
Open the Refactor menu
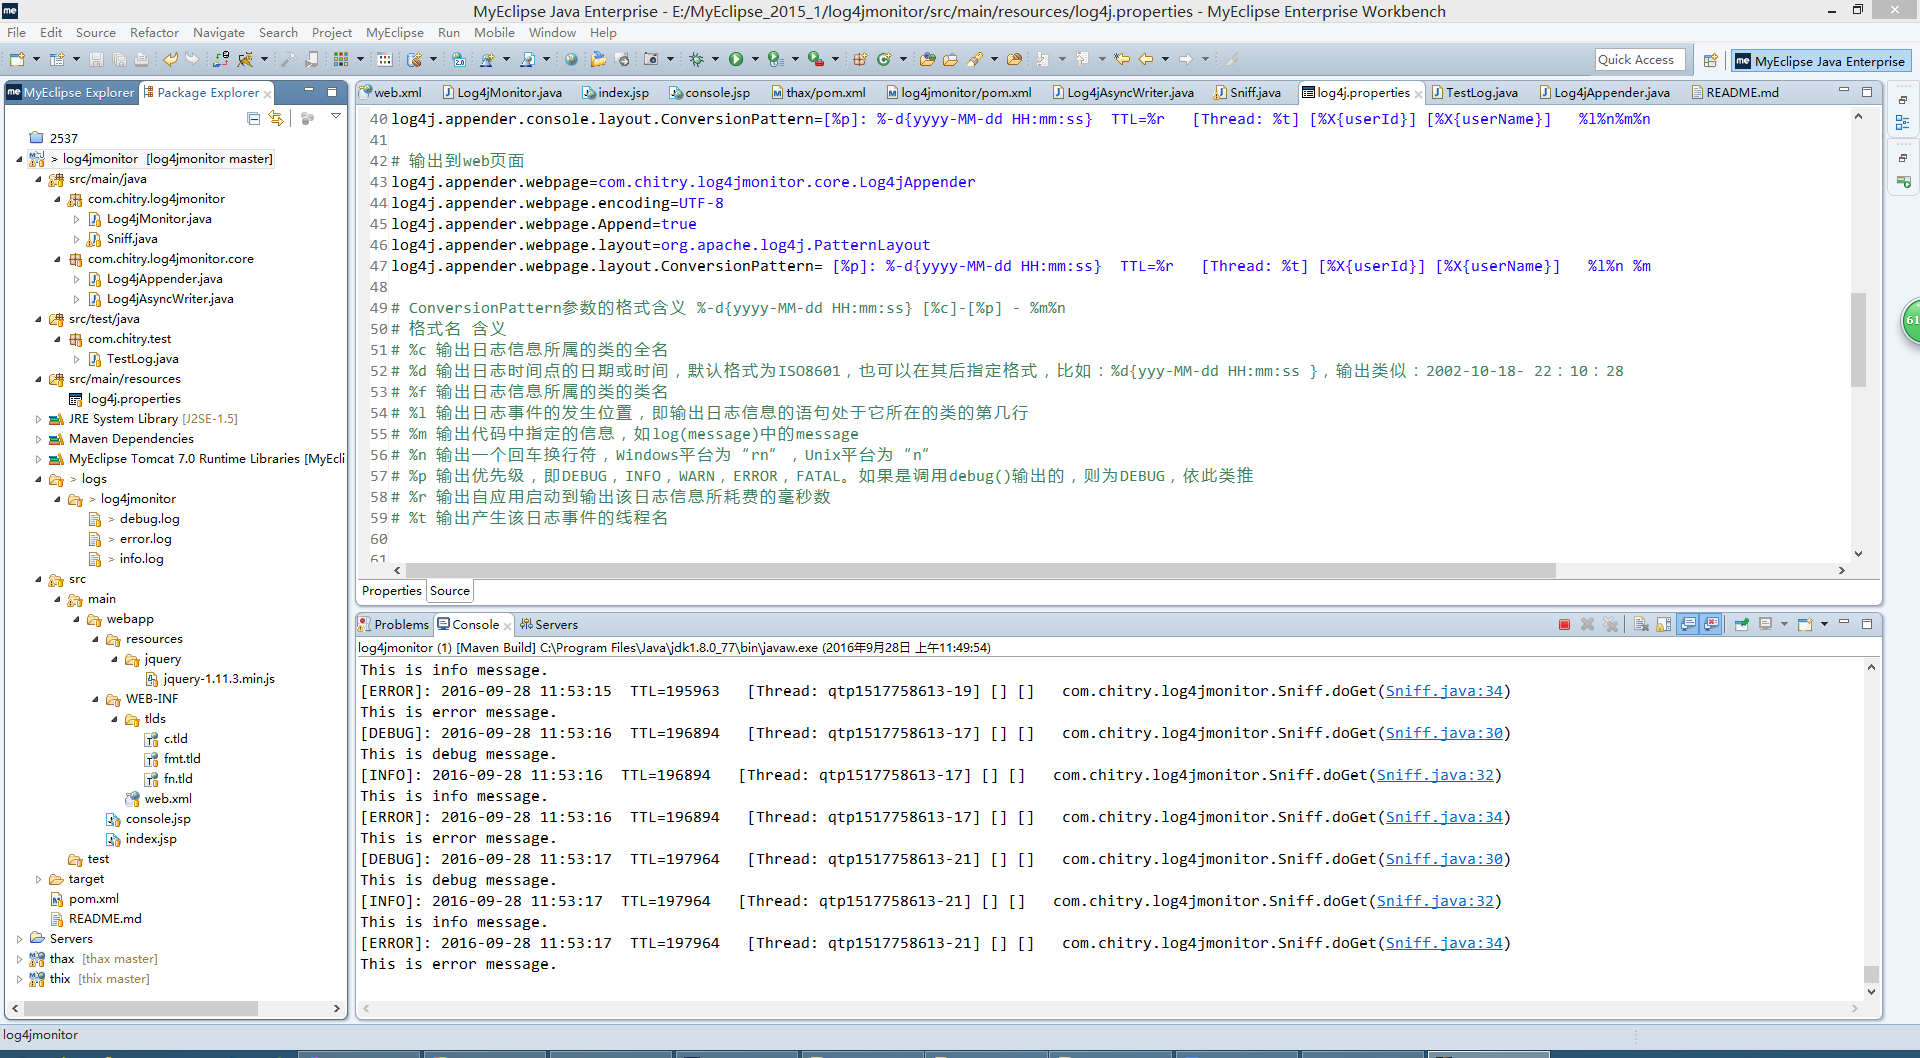pyautogui.click(x=154, y=33)
